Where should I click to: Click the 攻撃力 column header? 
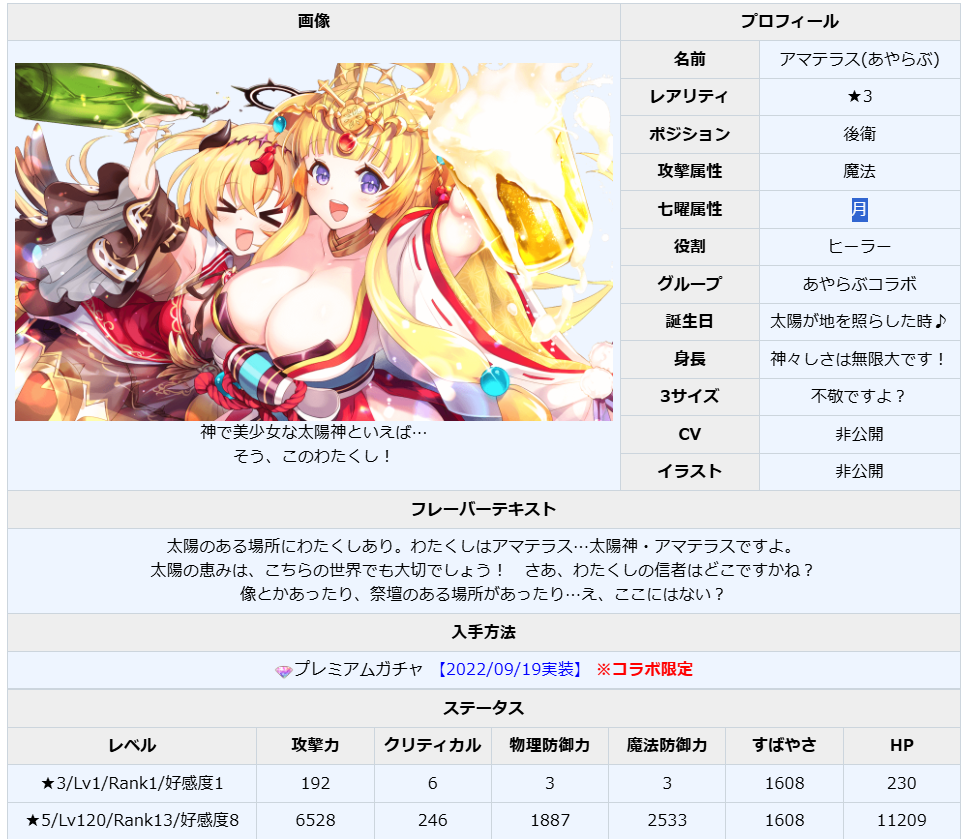315,746
